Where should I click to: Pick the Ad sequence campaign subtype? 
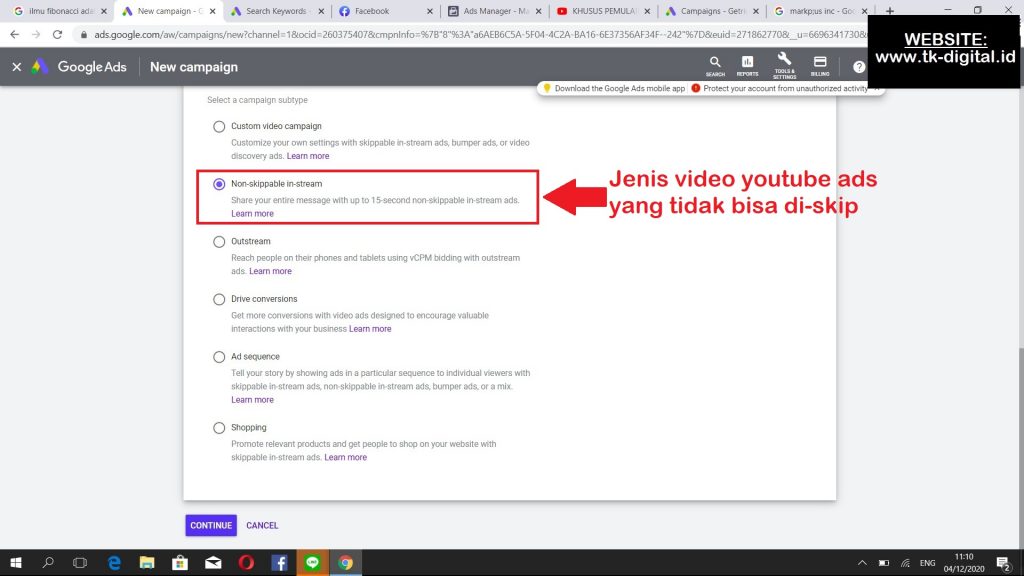pyautogui.click(x=219, y=357)
